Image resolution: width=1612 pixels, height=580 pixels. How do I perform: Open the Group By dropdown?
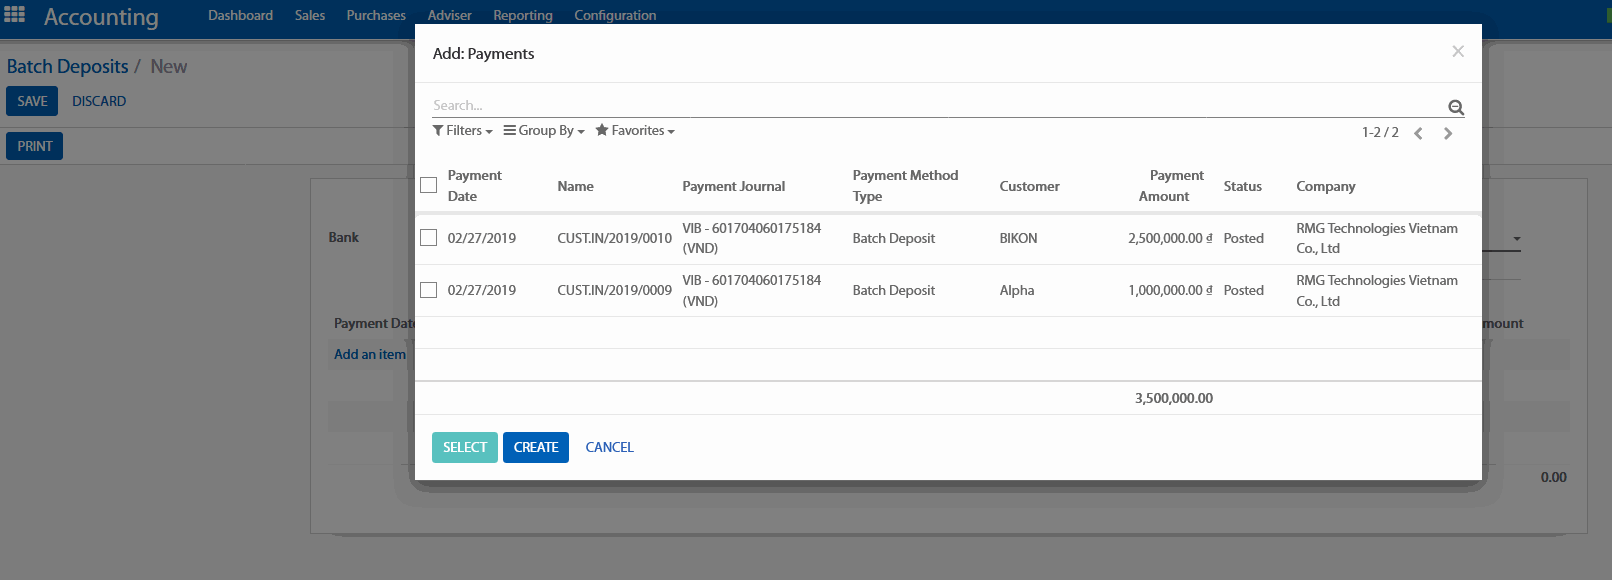tap(544, 131)
